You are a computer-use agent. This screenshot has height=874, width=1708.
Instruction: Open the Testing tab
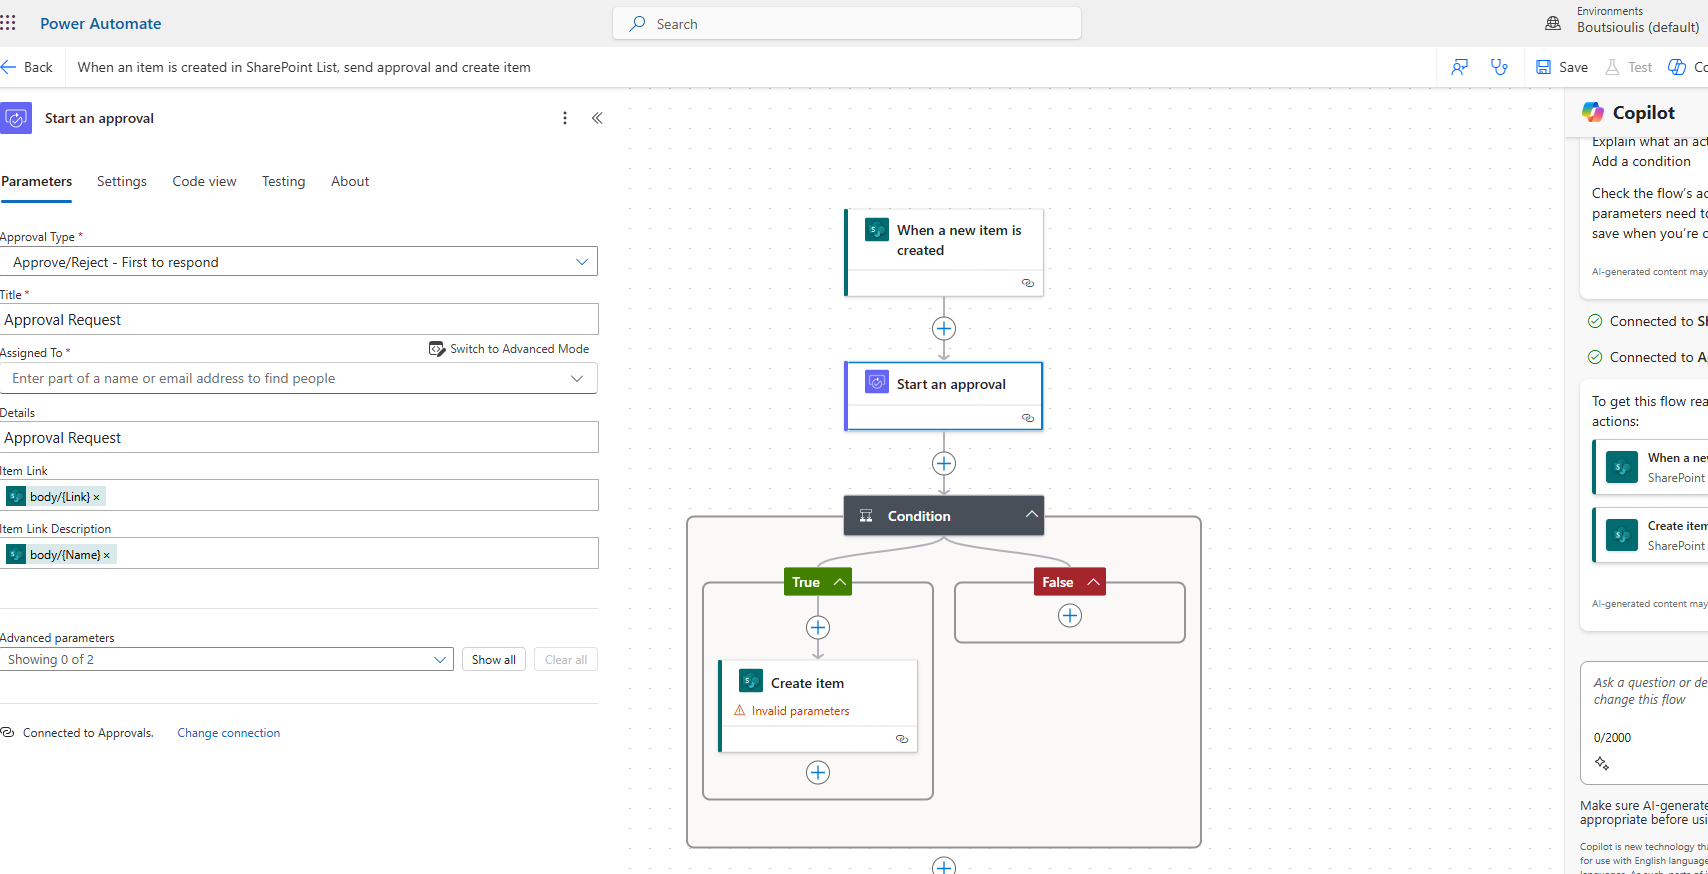284,181
